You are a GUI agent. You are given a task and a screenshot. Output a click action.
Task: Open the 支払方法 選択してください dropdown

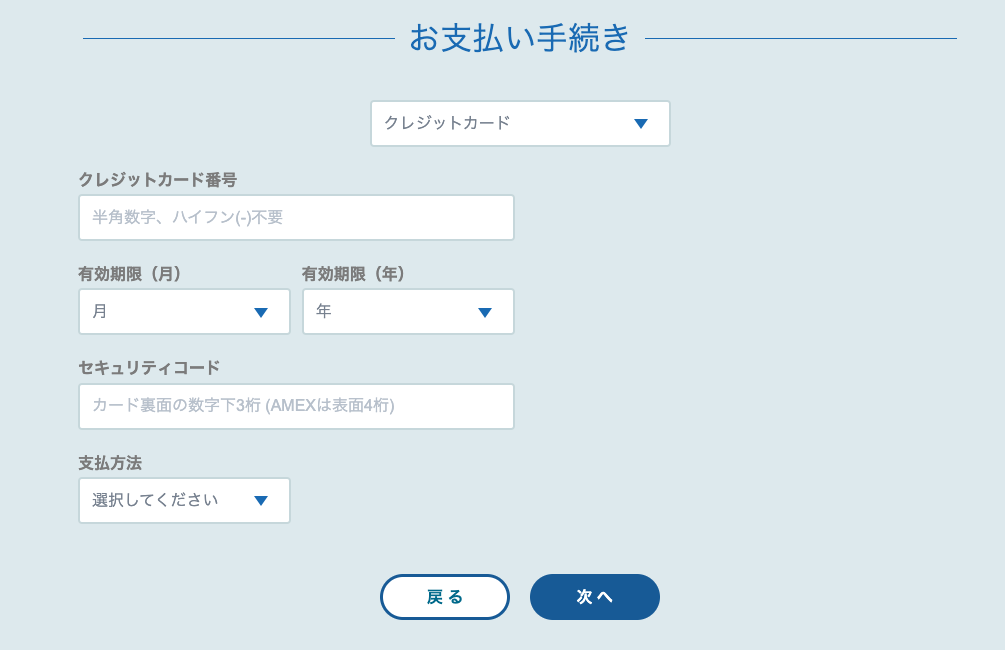click(x=184, y=501)
